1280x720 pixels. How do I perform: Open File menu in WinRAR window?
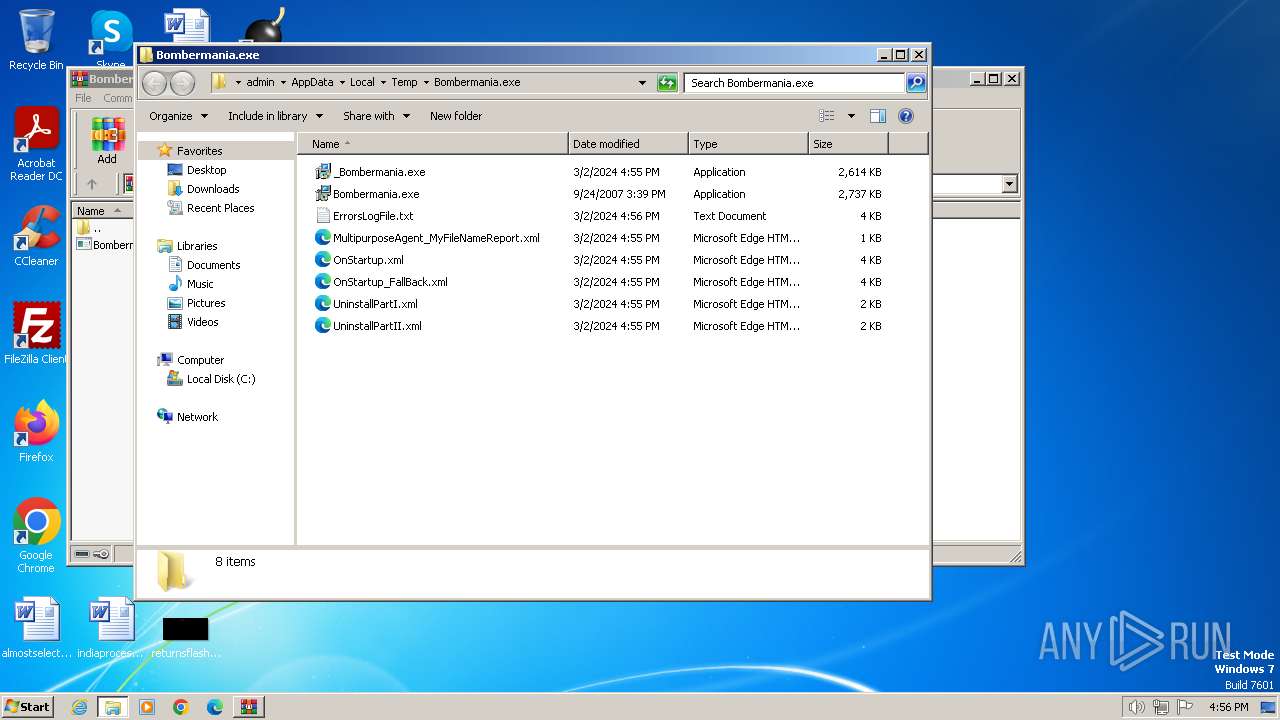click(83, 98)
